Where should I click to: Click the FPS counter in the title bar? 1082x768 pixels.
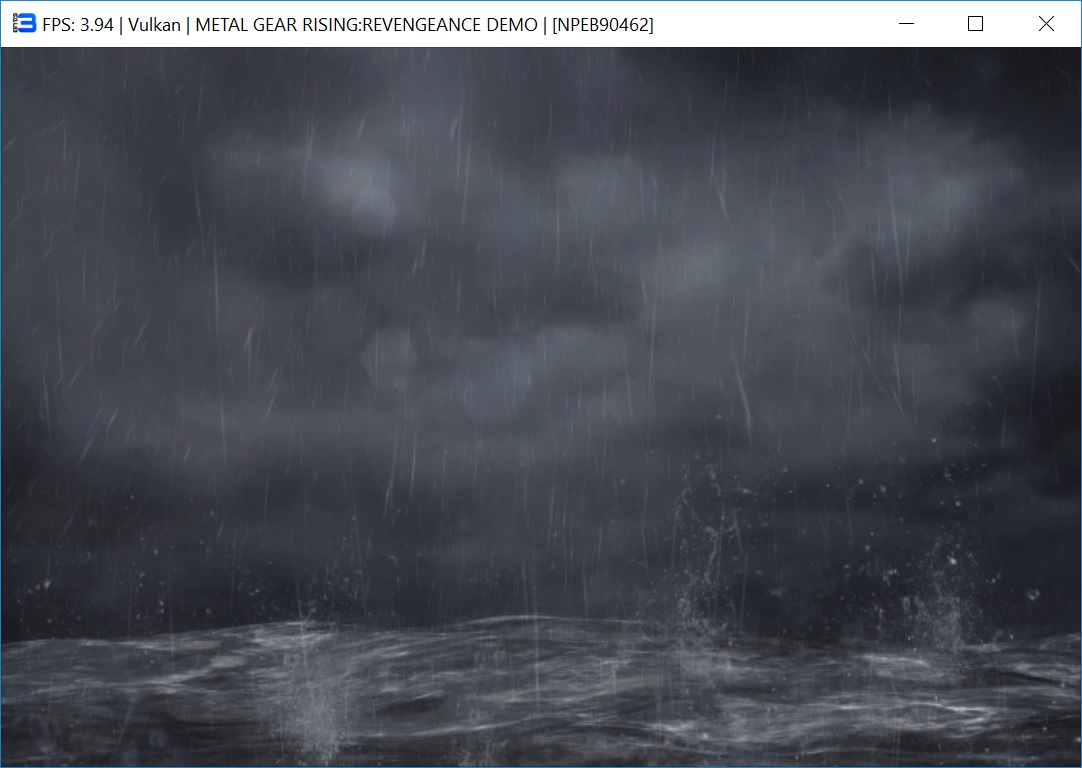(78, 25)
